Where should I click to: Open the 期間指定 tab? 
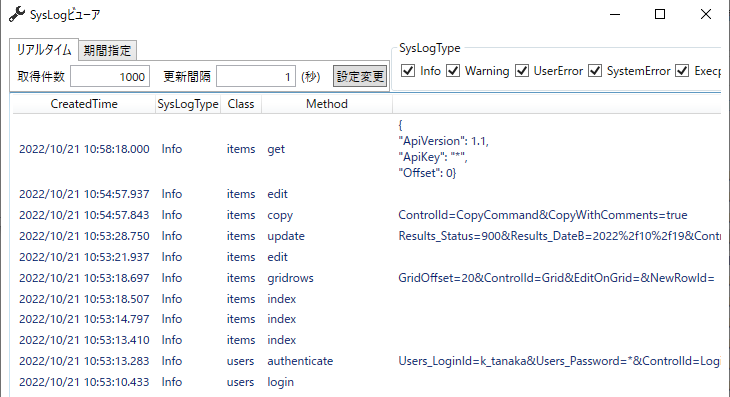(x=108, y=50)
